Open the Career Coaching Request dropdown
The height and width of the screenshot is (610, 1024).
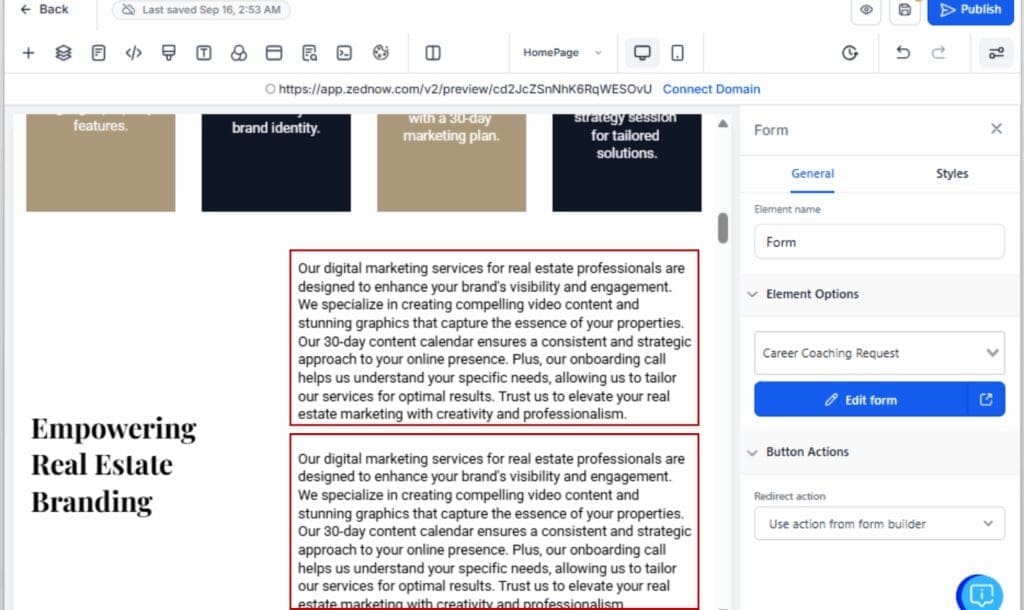(878, 353)
